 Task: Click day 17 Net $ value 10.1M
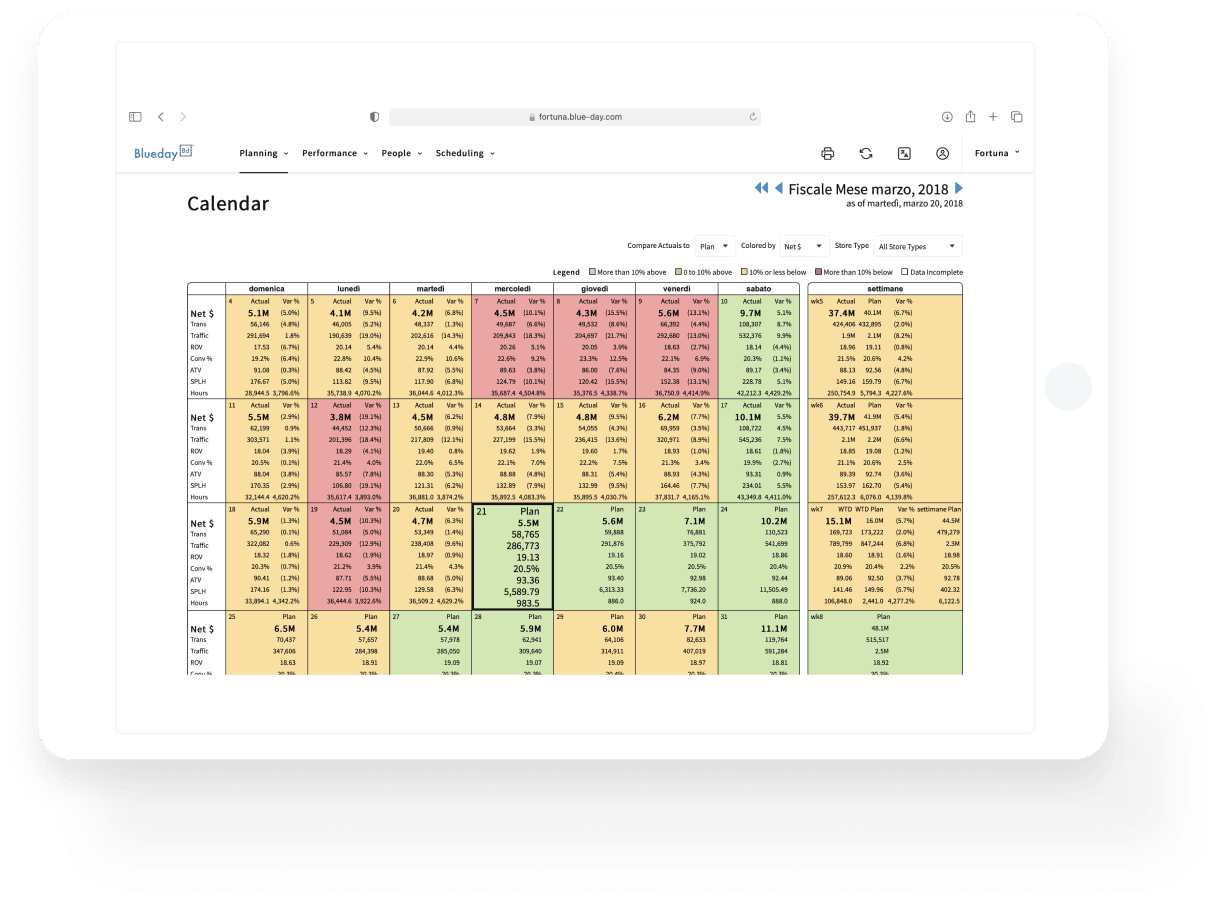[x=748, y=417]
